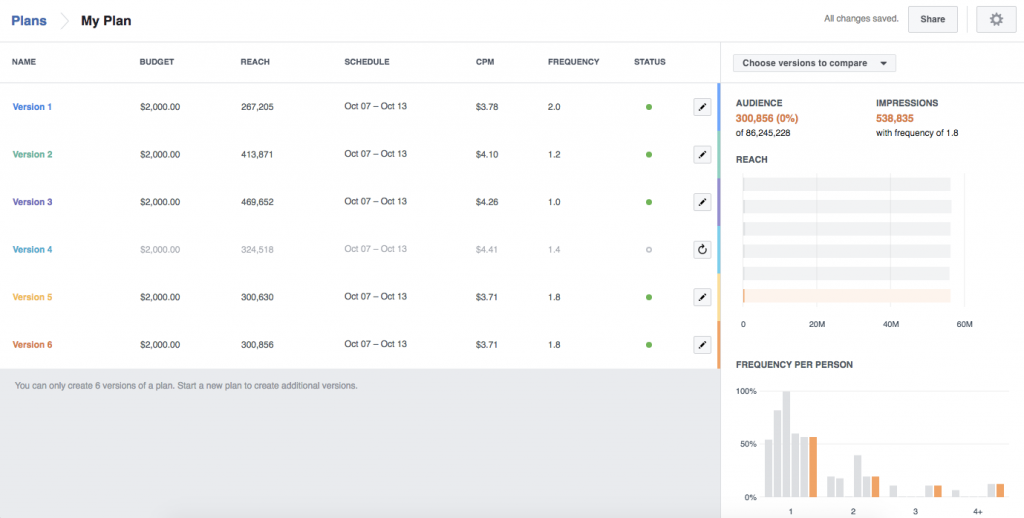This screenshot has height=518, width=1024.
Task: Click the edit pencil for Version 3
Action: click(702, 202)
